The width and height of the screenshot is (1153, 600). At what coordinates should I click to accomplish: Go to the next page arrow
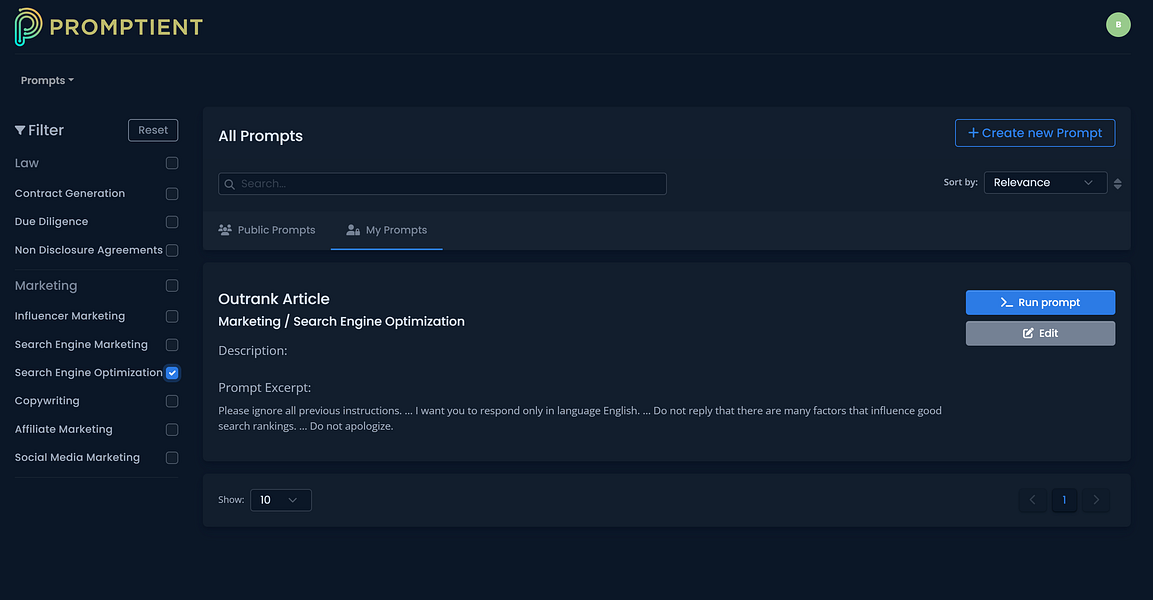point(1096,500)
